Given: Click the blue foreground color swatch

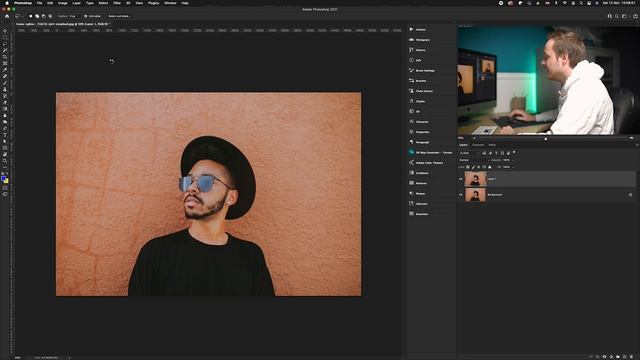Looking at the screenshot, I should point(4,178).
